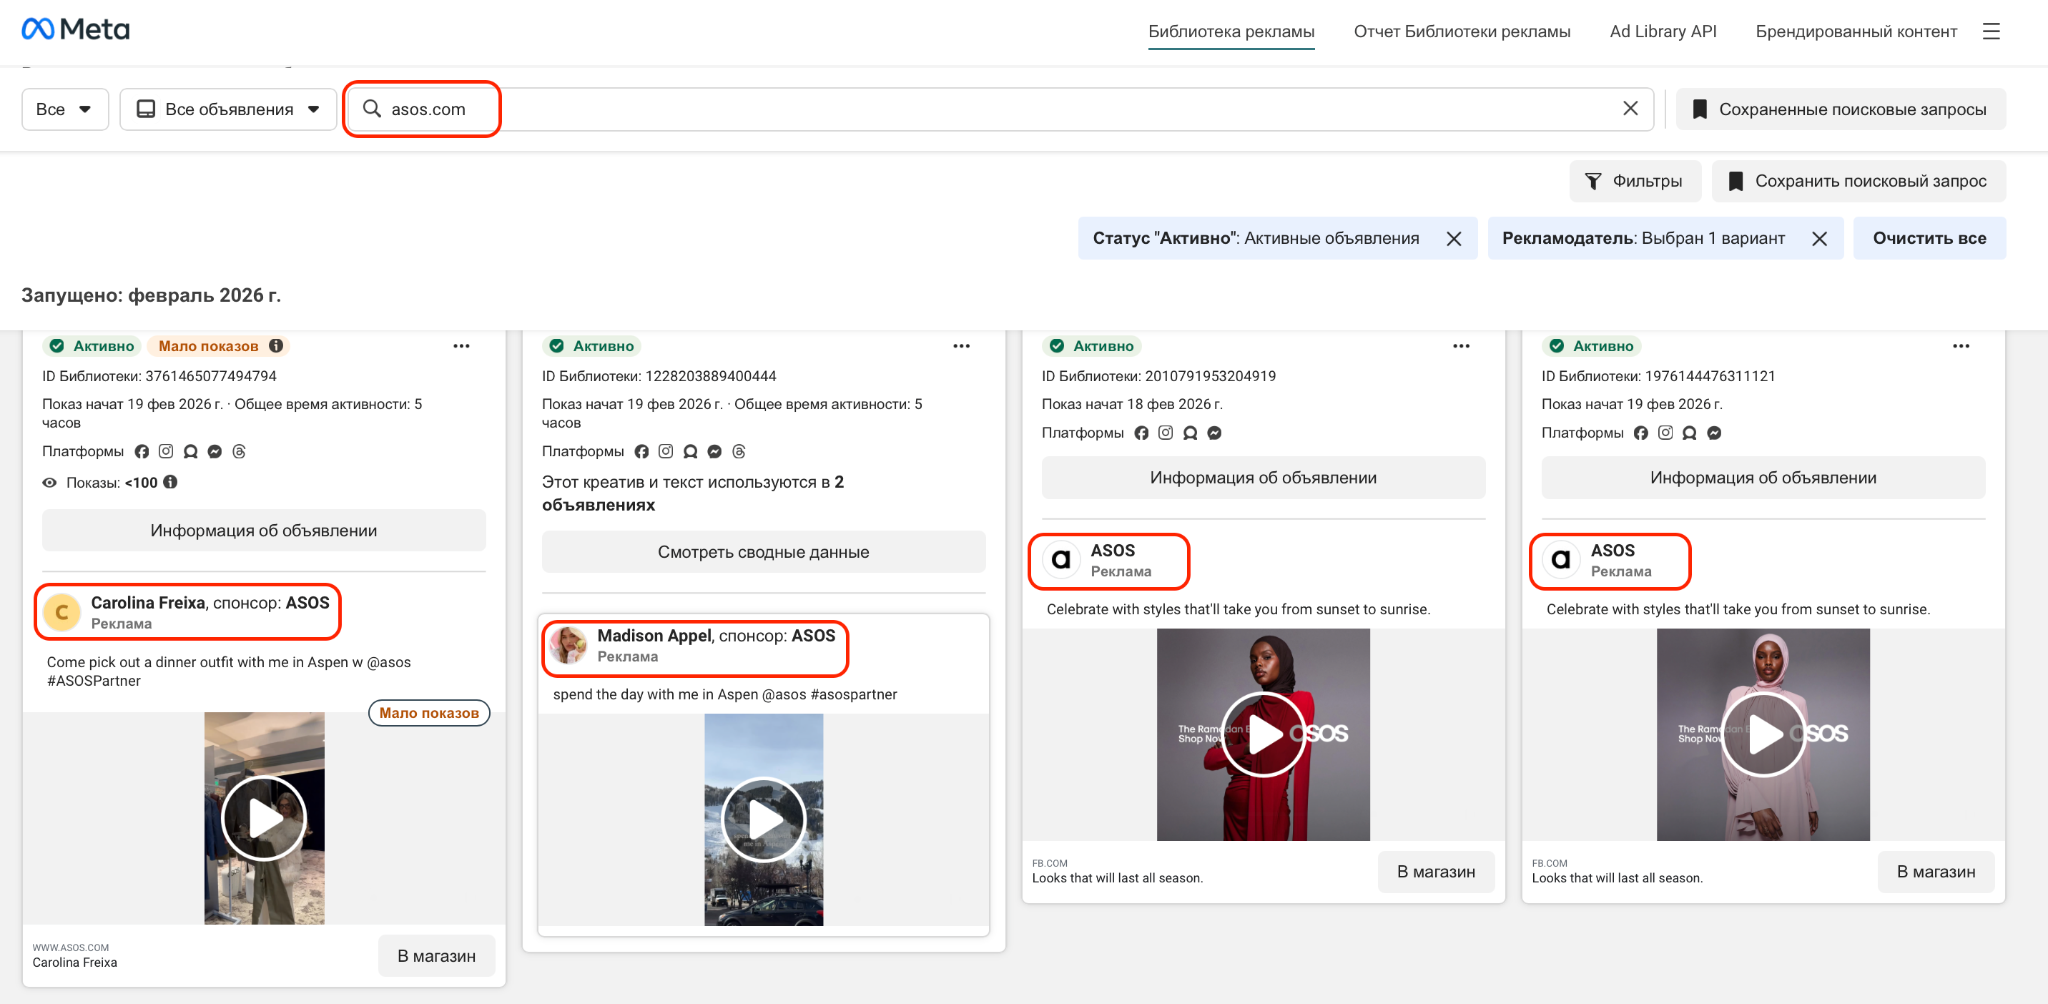Switch to "Отчет Библиотеки рекламы" tab
This screenshot has height=1004, width=2048.
tap(1461, 32)
